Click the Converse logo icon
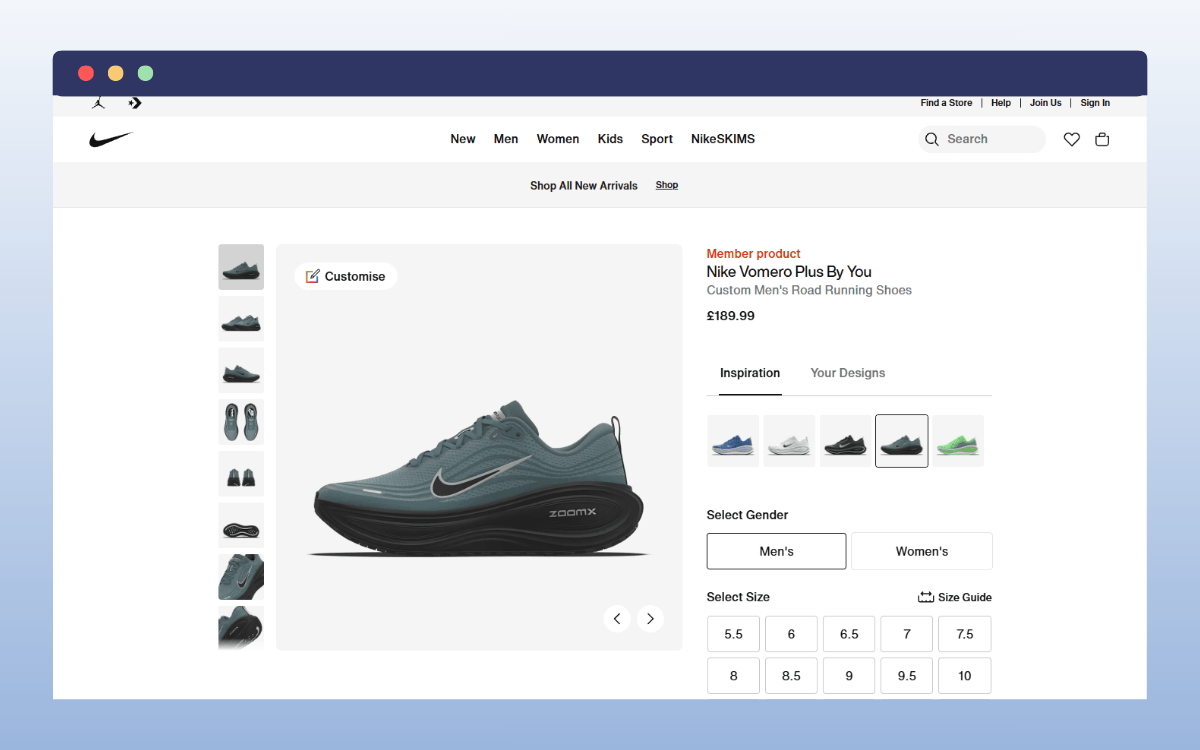 coord(134,102)
